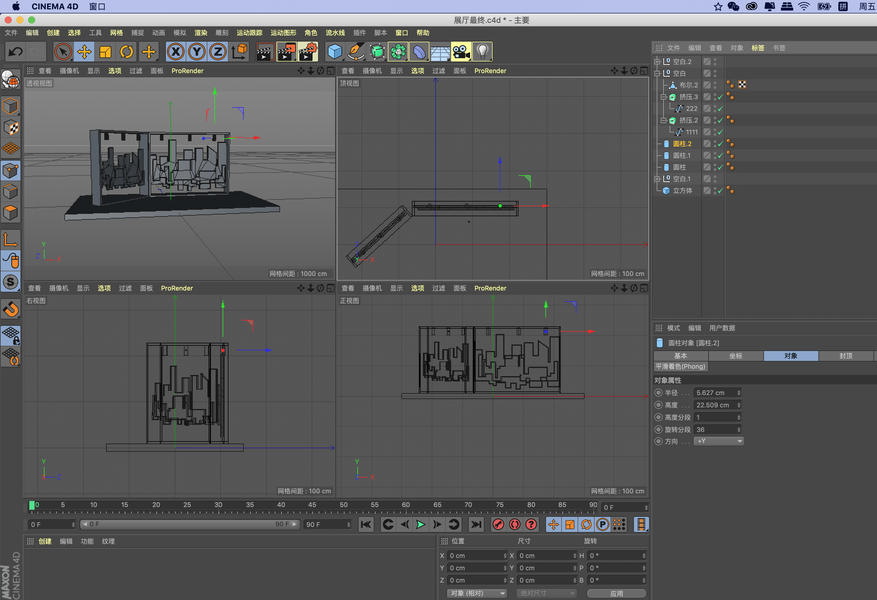Click the blue Deformer capsule icon
This screenshot has height=600, width=877.
tap(419, 52)
